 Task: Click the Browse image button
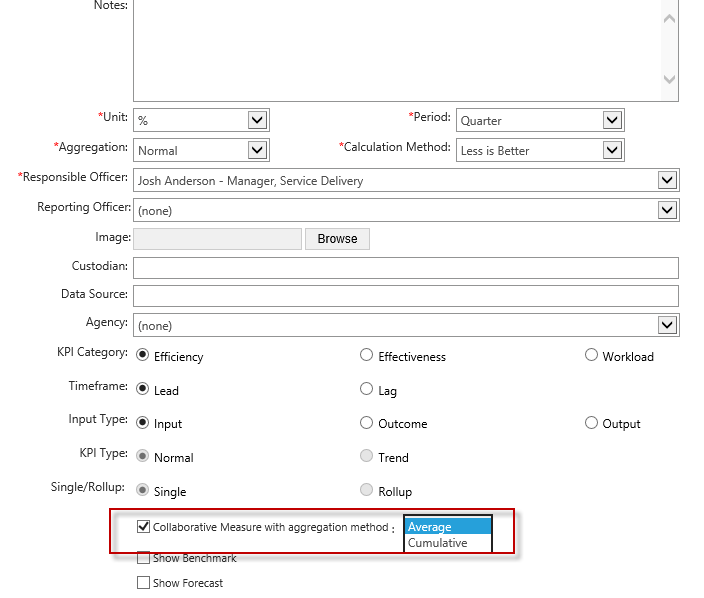[x=337, y=239]
